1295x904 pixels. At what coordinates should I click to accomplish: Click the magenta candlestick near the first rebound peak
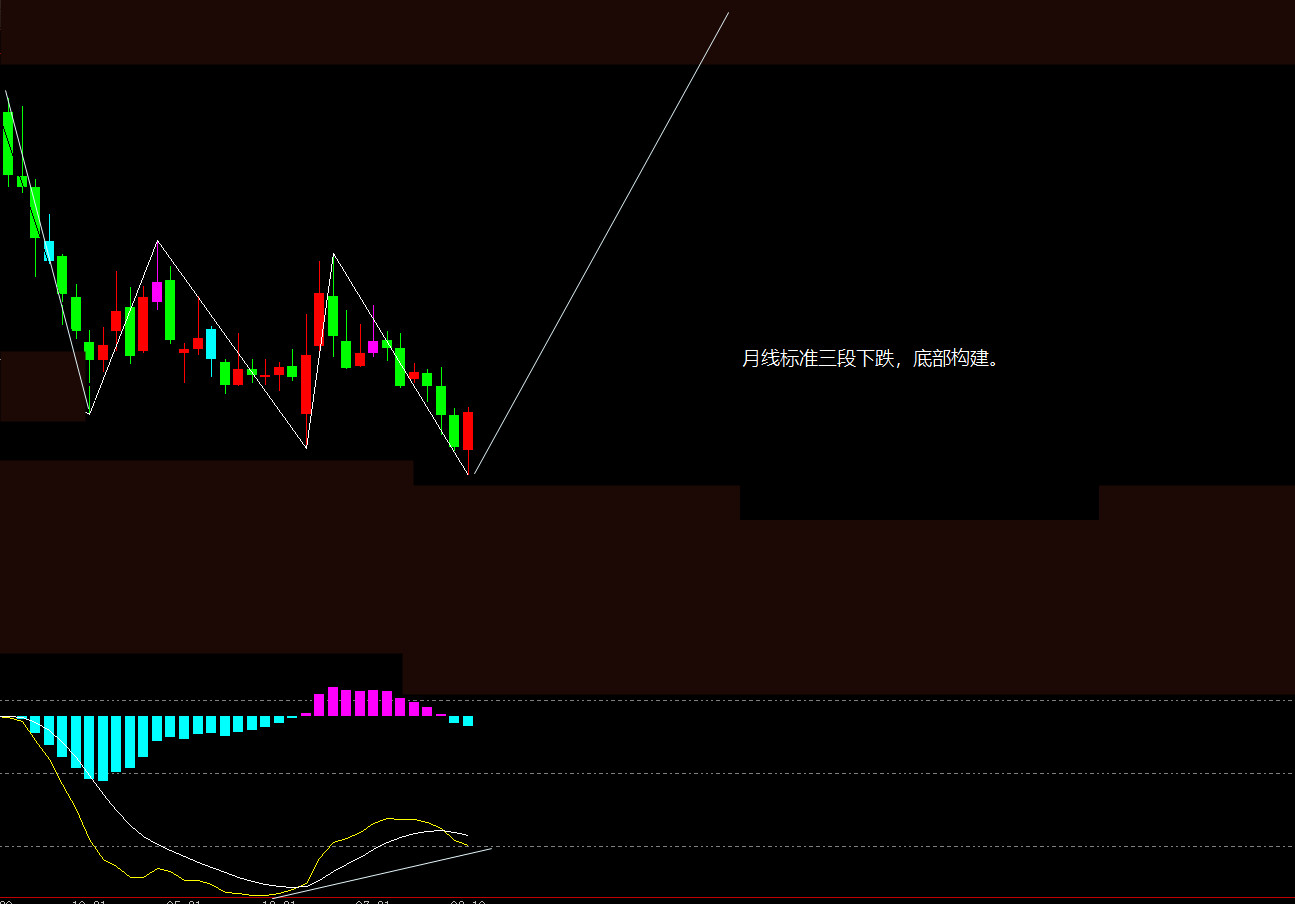[x=157, y=291]
